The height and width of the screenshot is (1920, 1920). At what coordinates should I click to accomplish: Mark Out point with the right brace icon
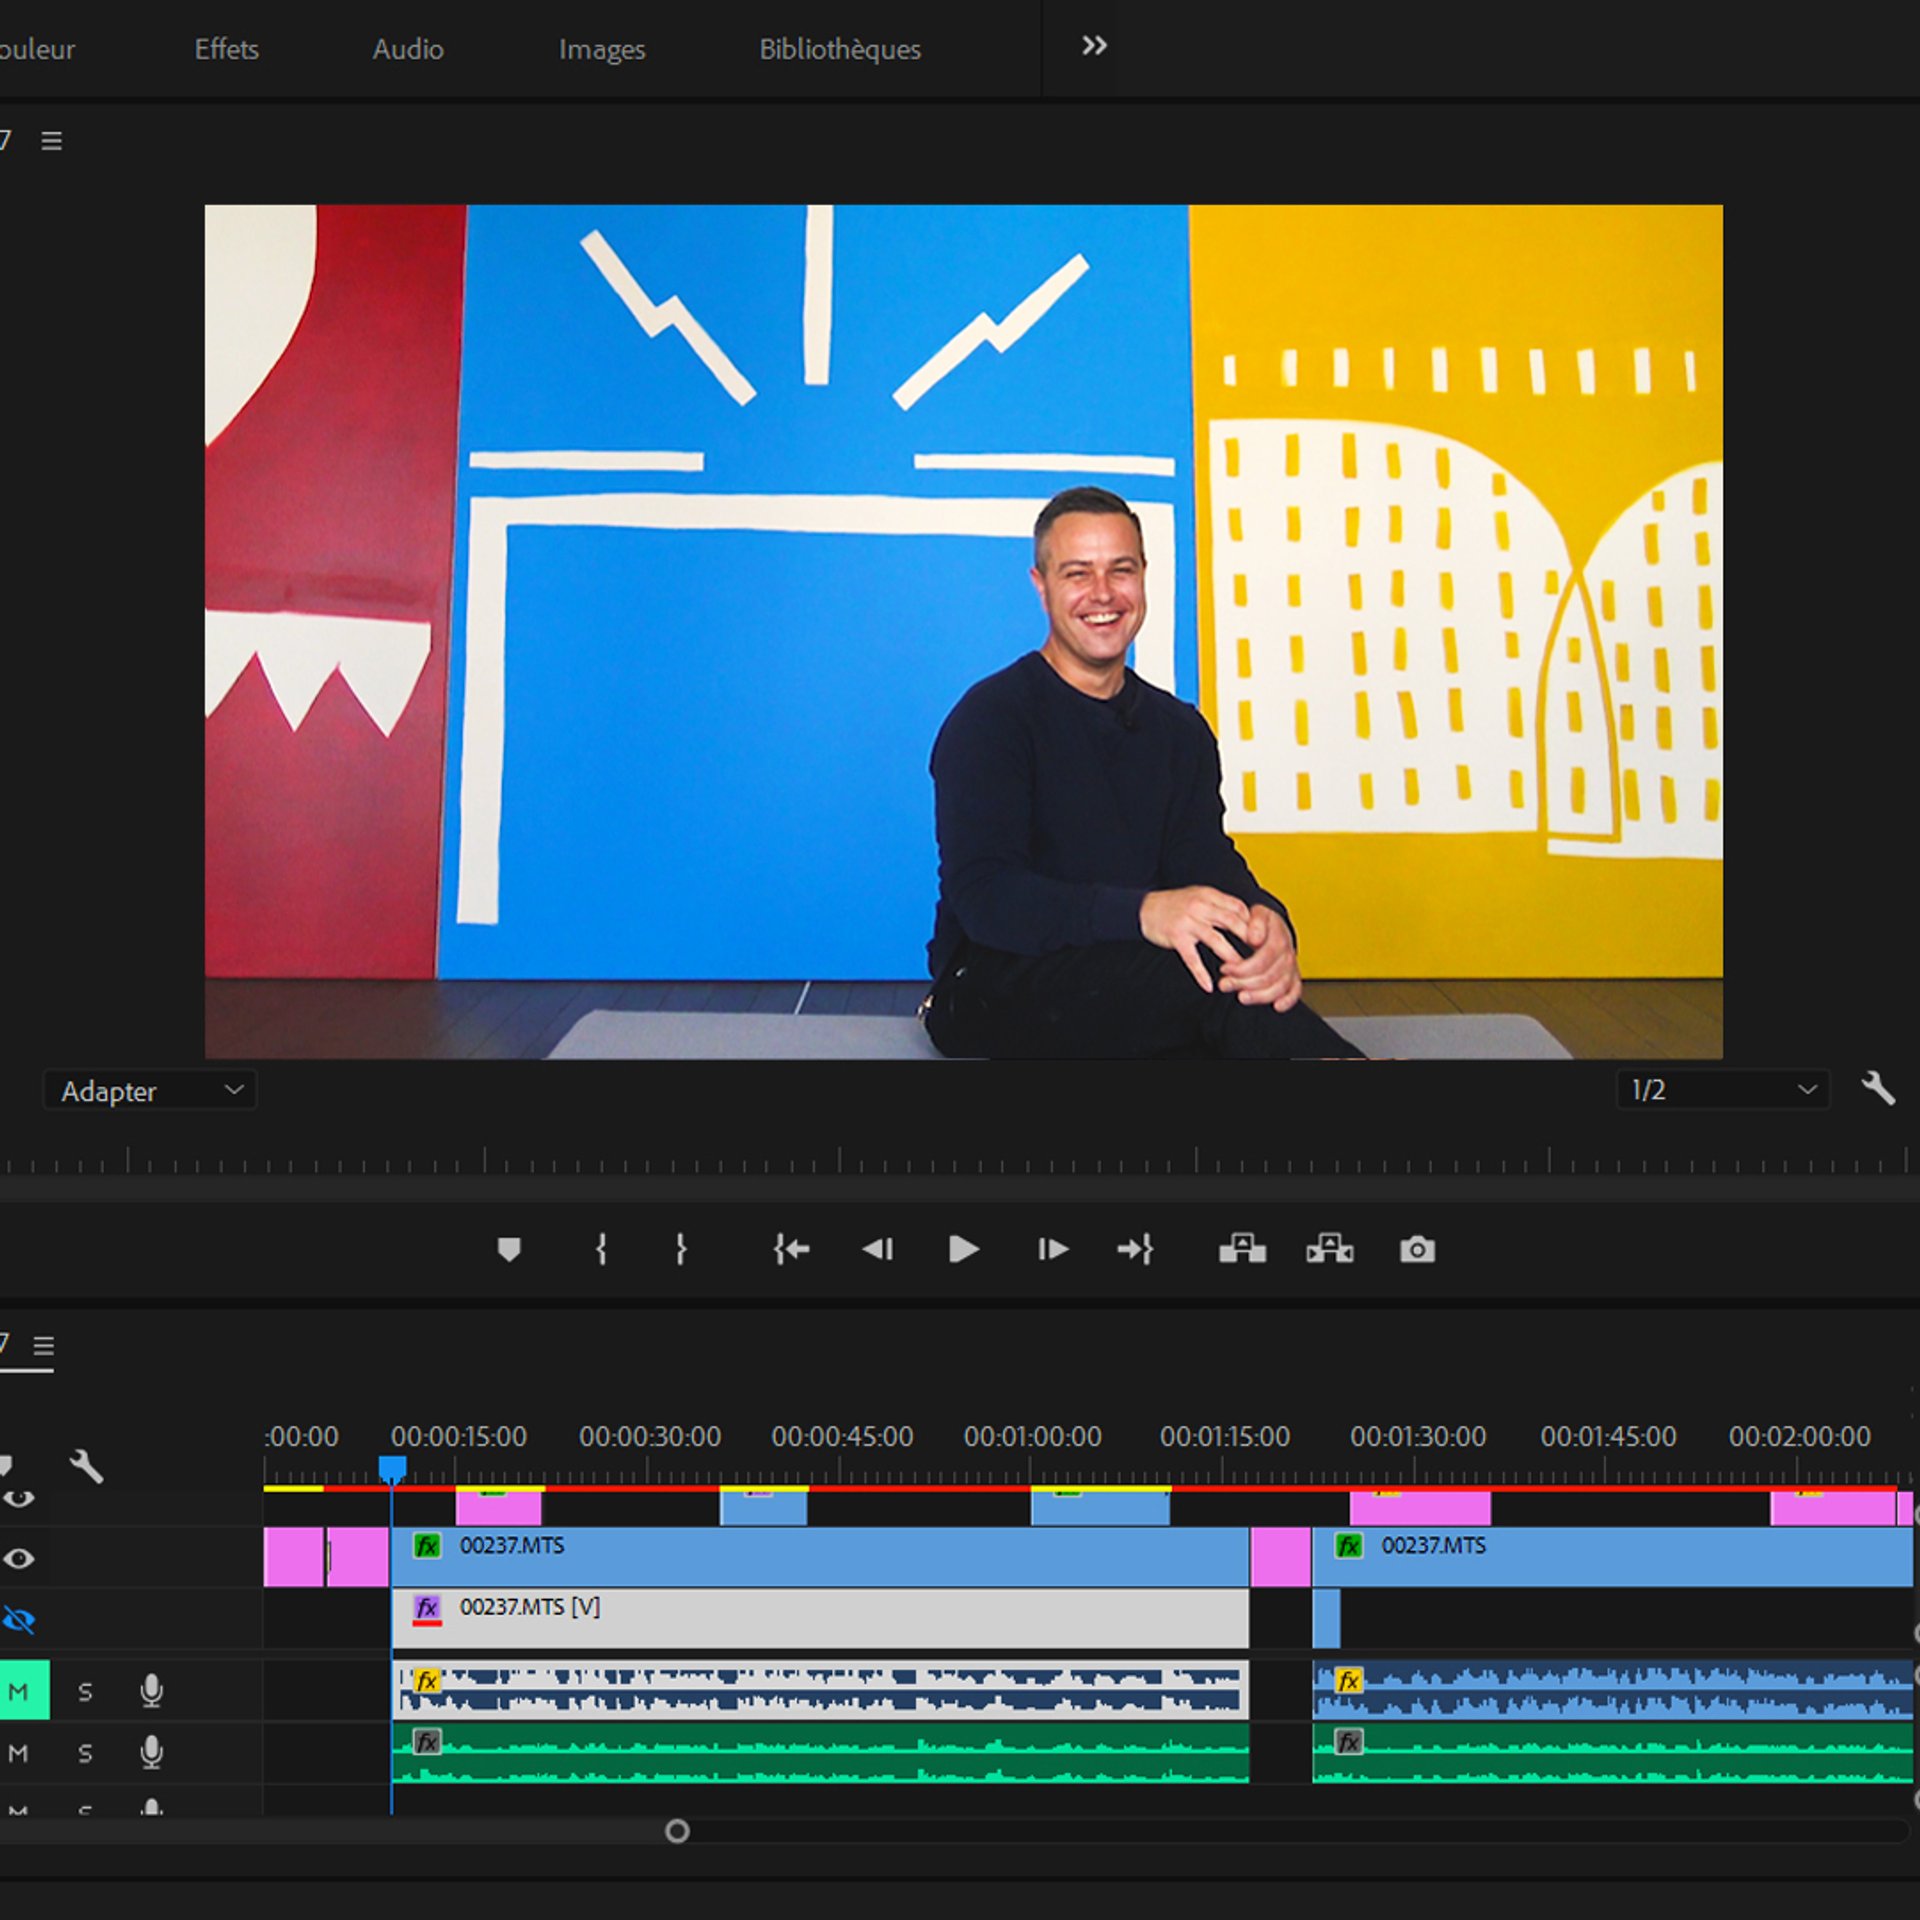[681, 1249]
